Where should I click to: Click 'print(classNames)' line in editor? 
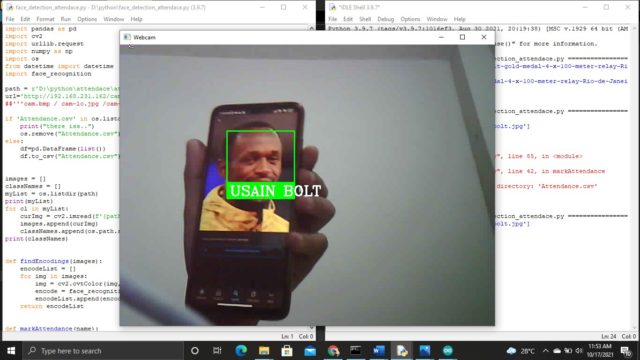tap(36, 239)
